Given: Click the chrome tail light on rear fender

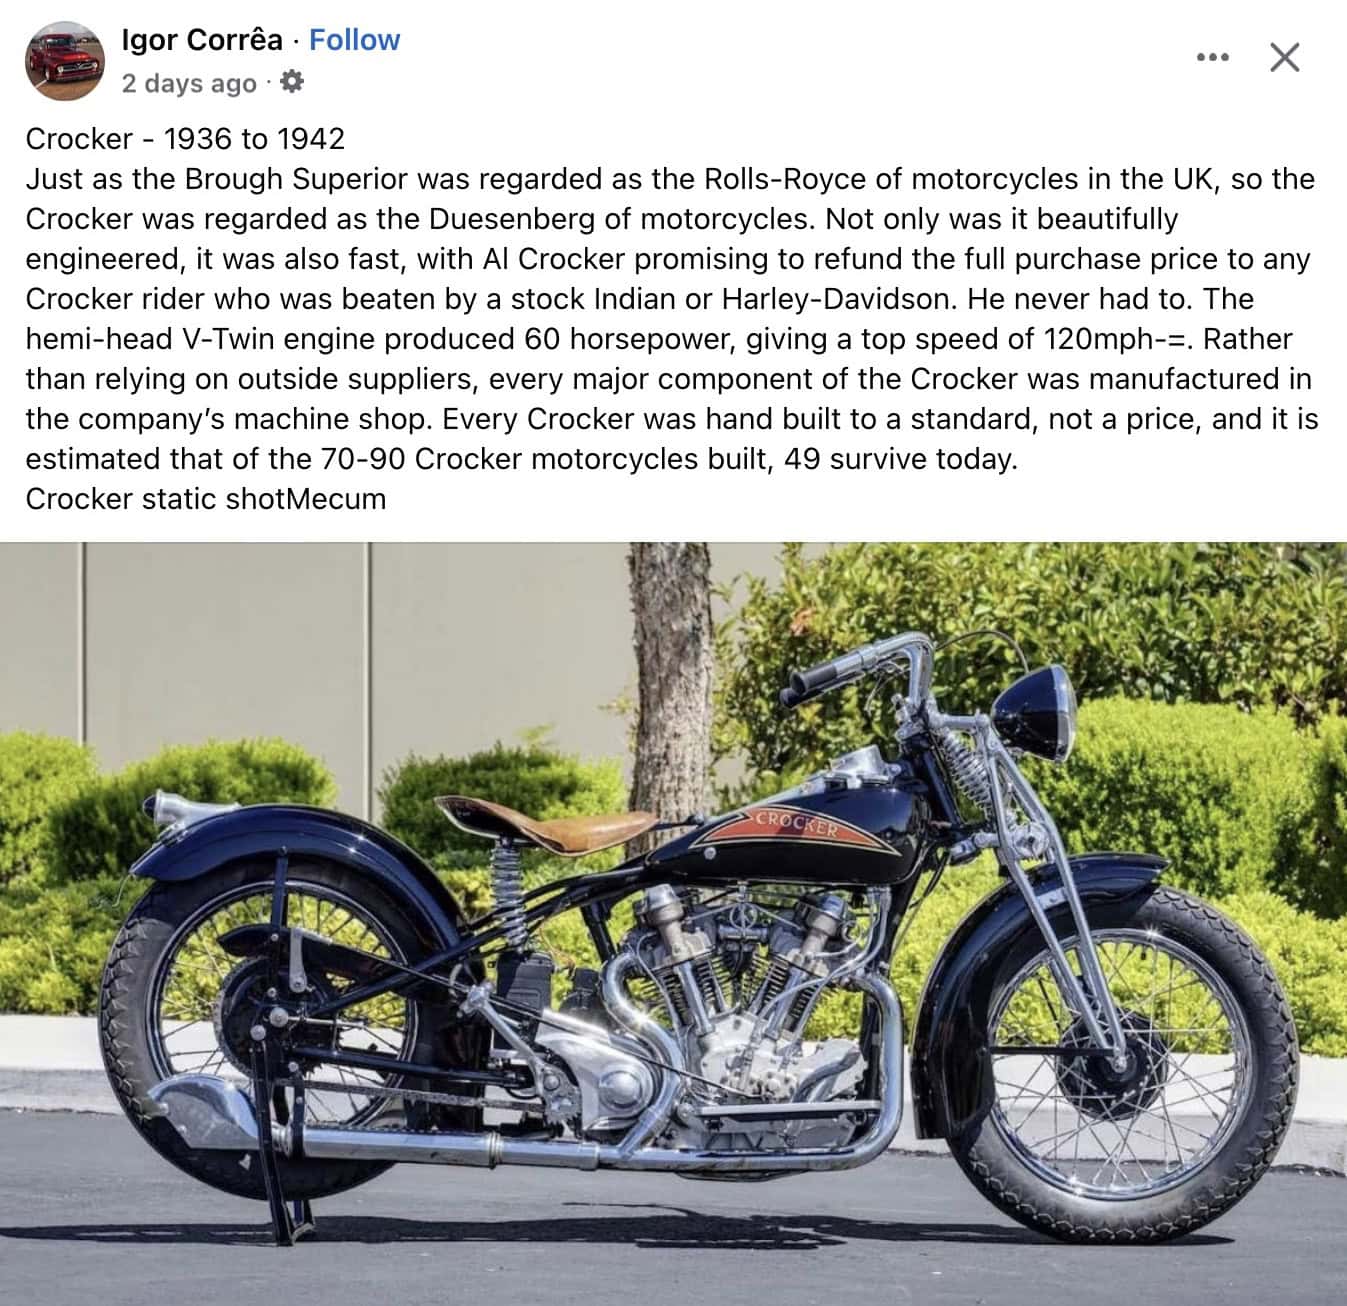Looking at the screenshot, I should coord(172,810).
